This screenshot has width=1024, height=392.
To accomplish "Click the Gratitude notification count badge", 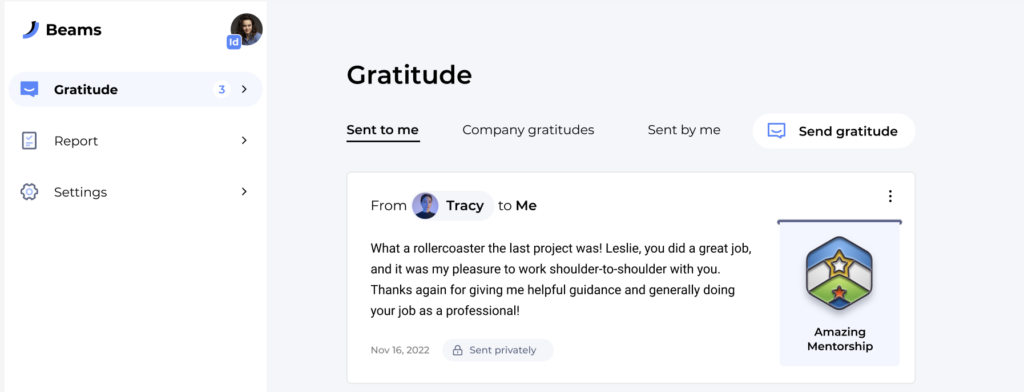I will pyautogui.click(x=221, y=90).
